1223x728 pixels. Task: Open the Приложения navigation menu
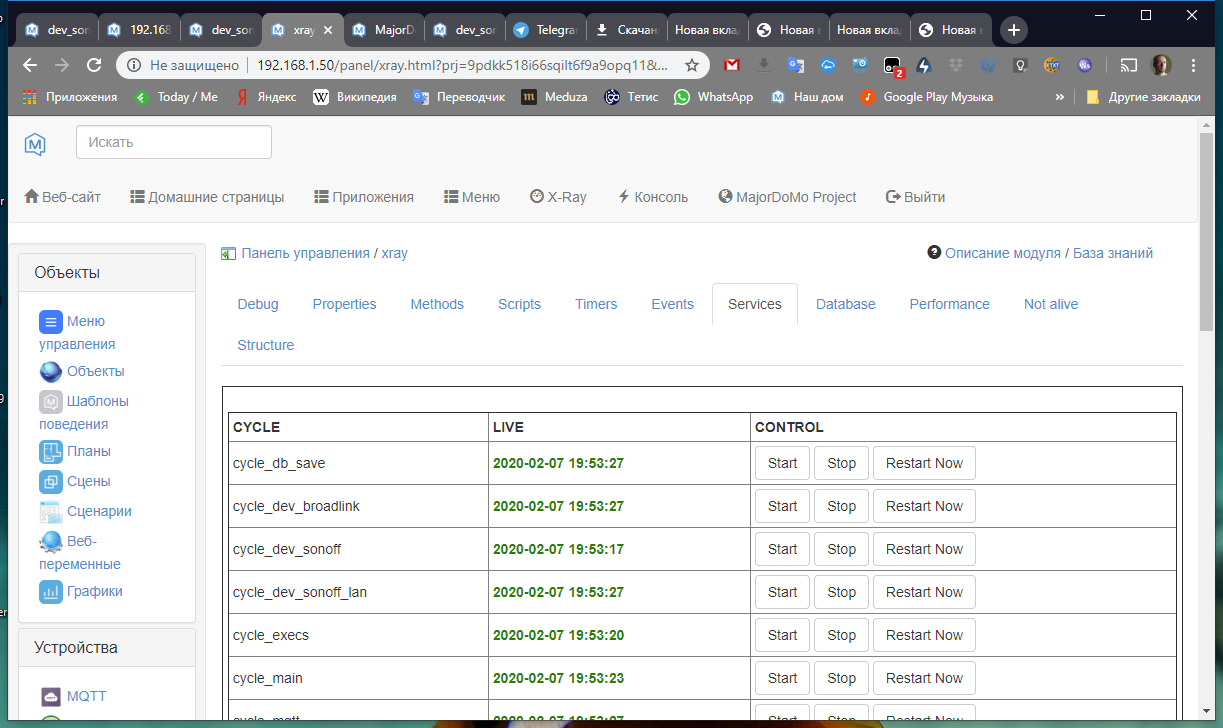tap(364, 197)
